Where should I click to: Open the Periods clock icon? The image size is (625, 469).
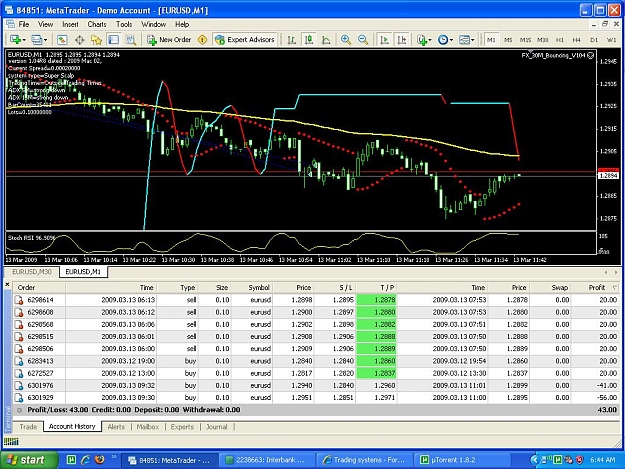coord(443,40)
